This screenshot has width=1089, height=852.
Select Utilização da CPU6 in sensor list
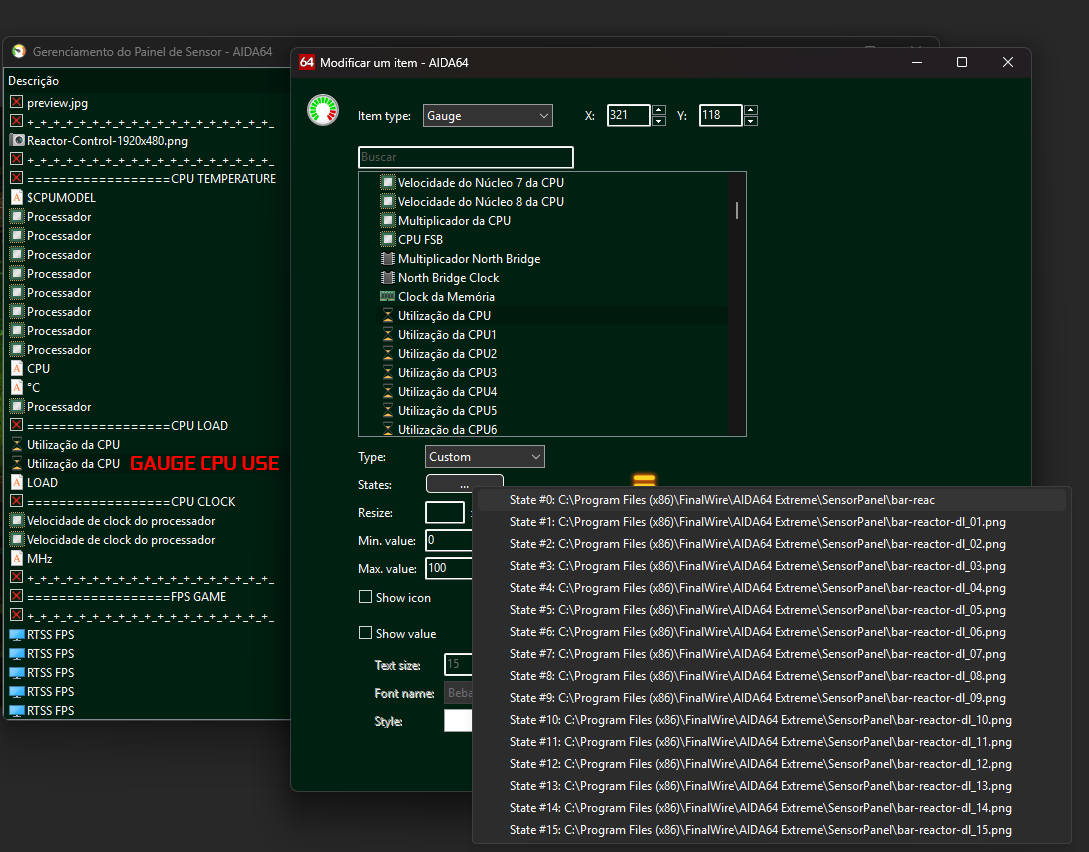point(447,430)
